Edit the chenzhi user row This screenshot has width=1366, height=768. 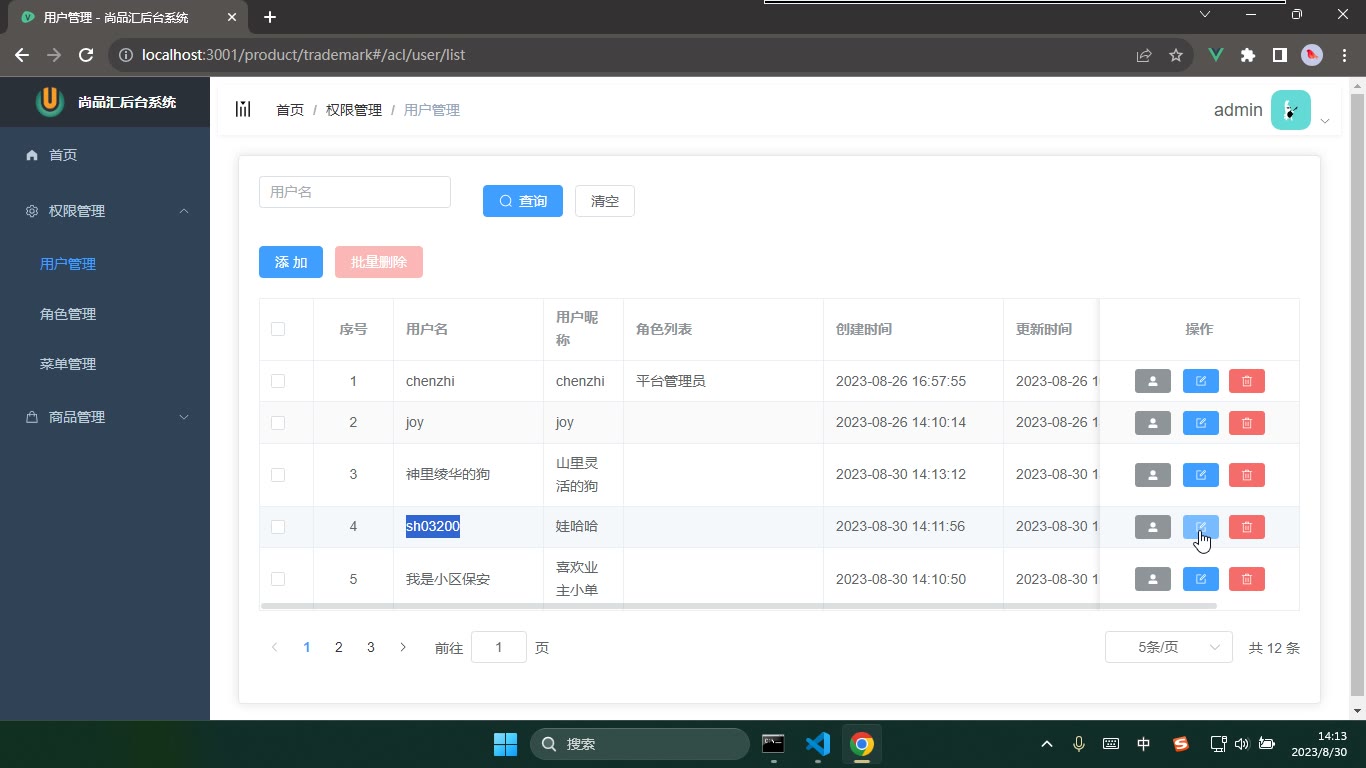tap(1200, 381)
